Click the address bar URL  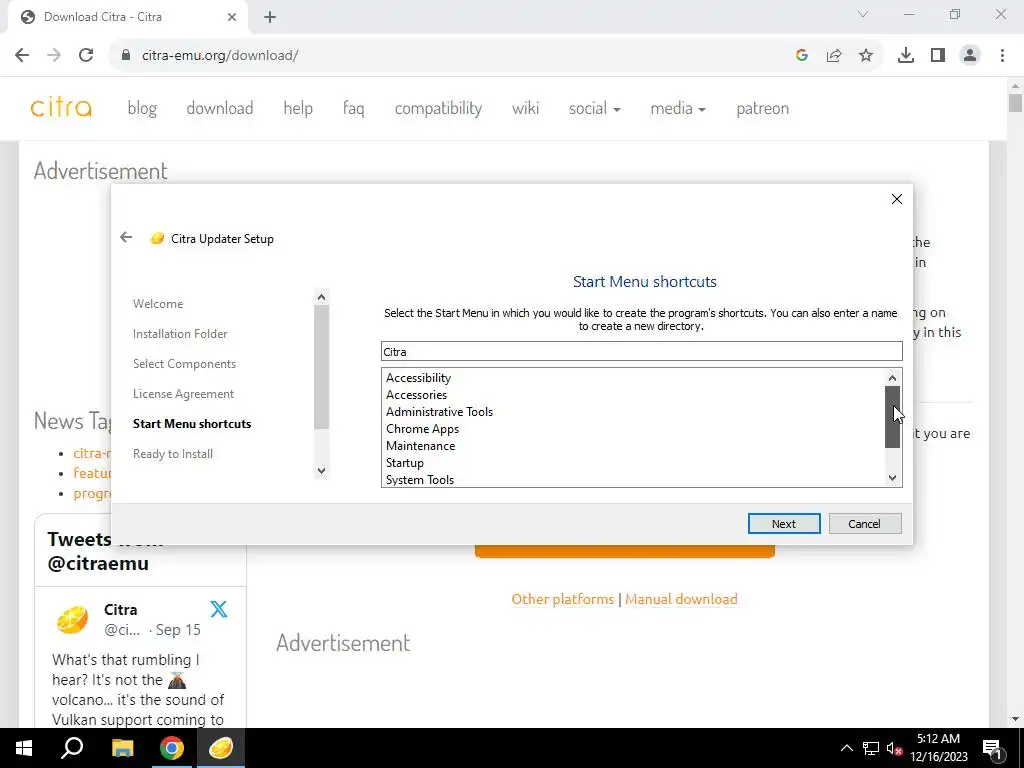(x=220, y=56)
